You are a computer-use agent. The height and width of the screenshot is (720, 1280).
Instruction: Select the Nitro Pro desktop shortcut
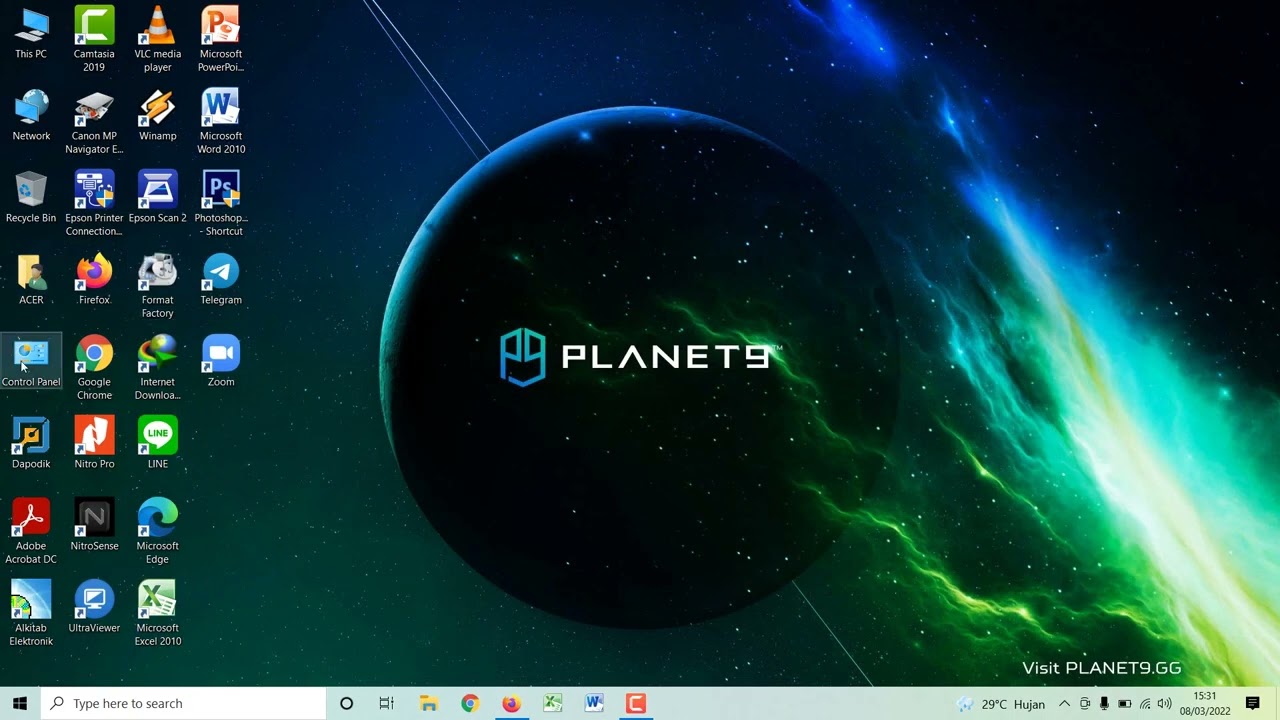[94, 443]
